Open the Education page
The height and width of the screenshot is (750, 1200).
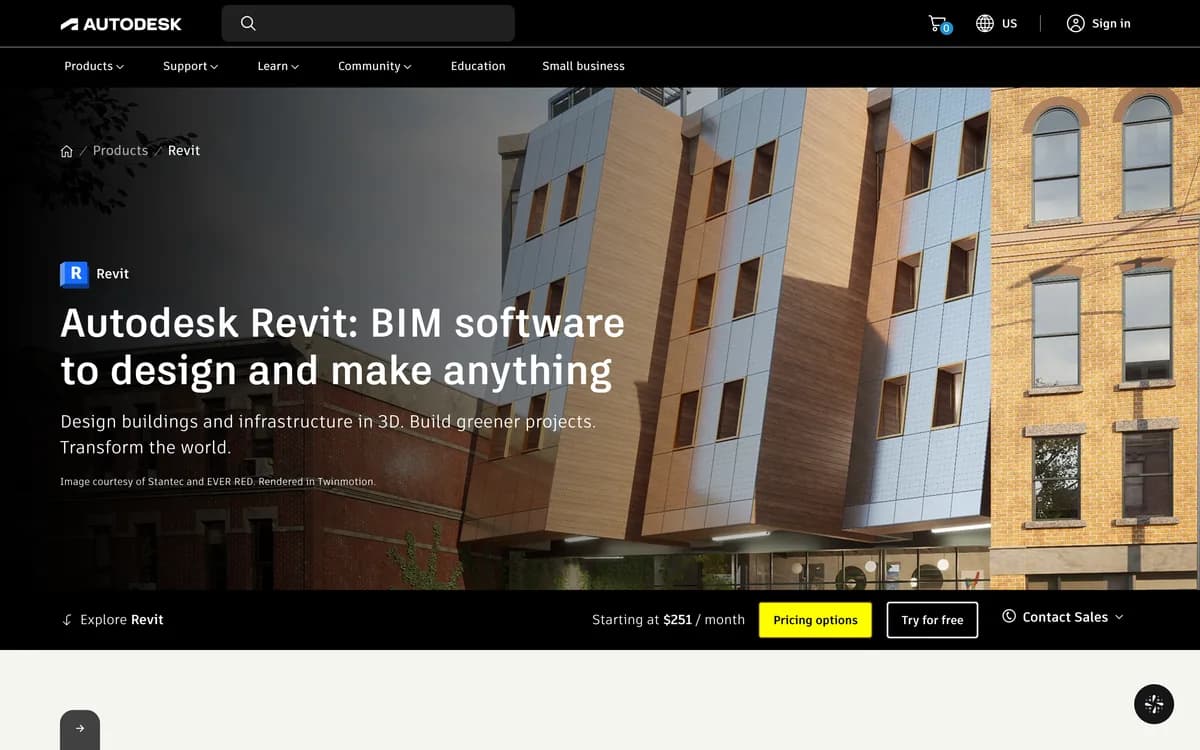478,66
